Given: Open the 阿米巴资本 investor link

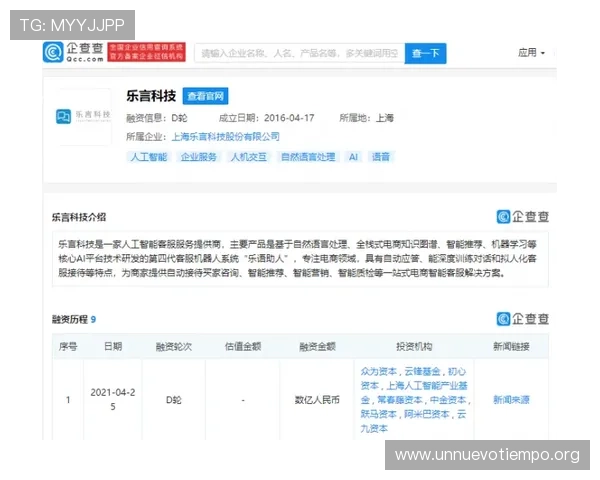Looking at the screenshot, I should [x=427, y=414].
